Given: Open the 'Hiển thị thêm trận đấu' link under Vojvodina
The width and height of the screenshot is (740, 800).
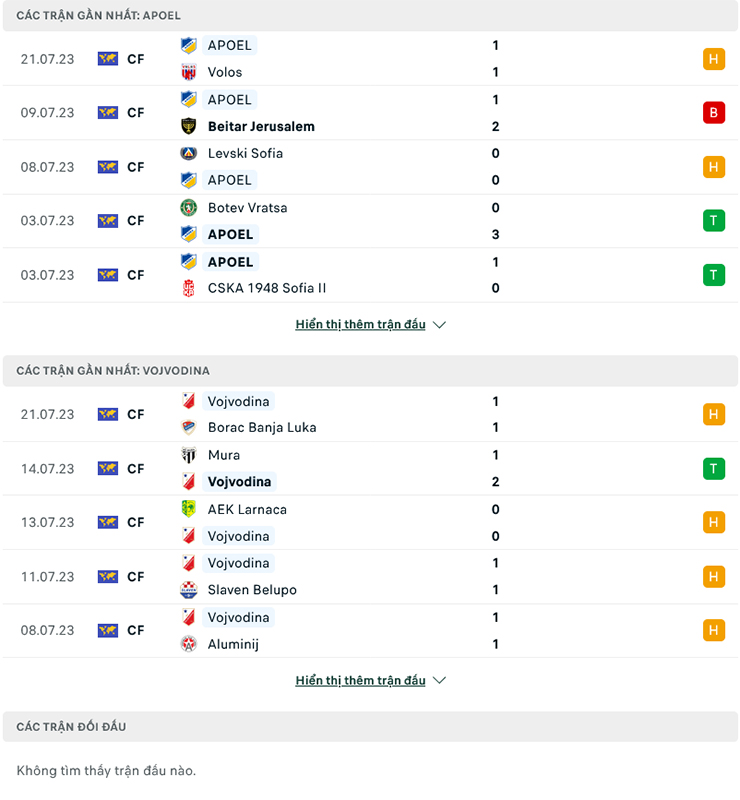Looking at the screenshot, I should [x=360, y=681].
